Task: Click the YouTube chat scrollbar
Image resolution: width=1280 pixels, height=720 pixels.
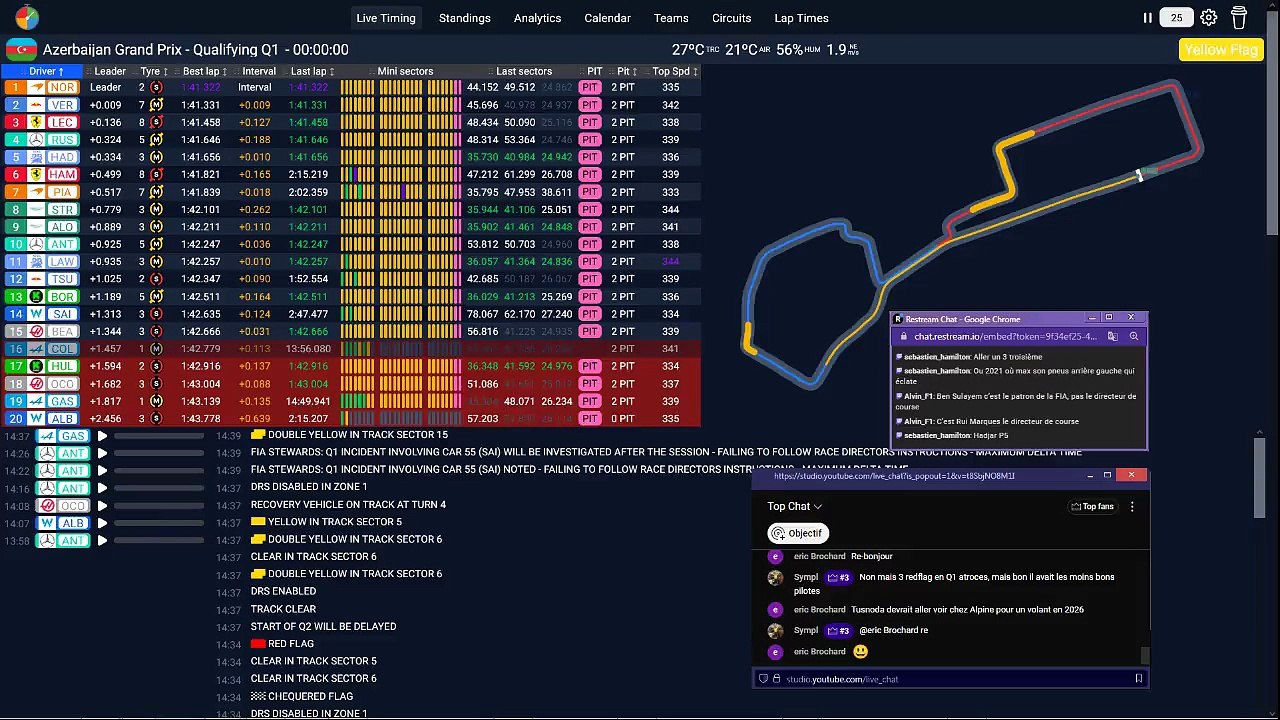Action: (1146, 656)
